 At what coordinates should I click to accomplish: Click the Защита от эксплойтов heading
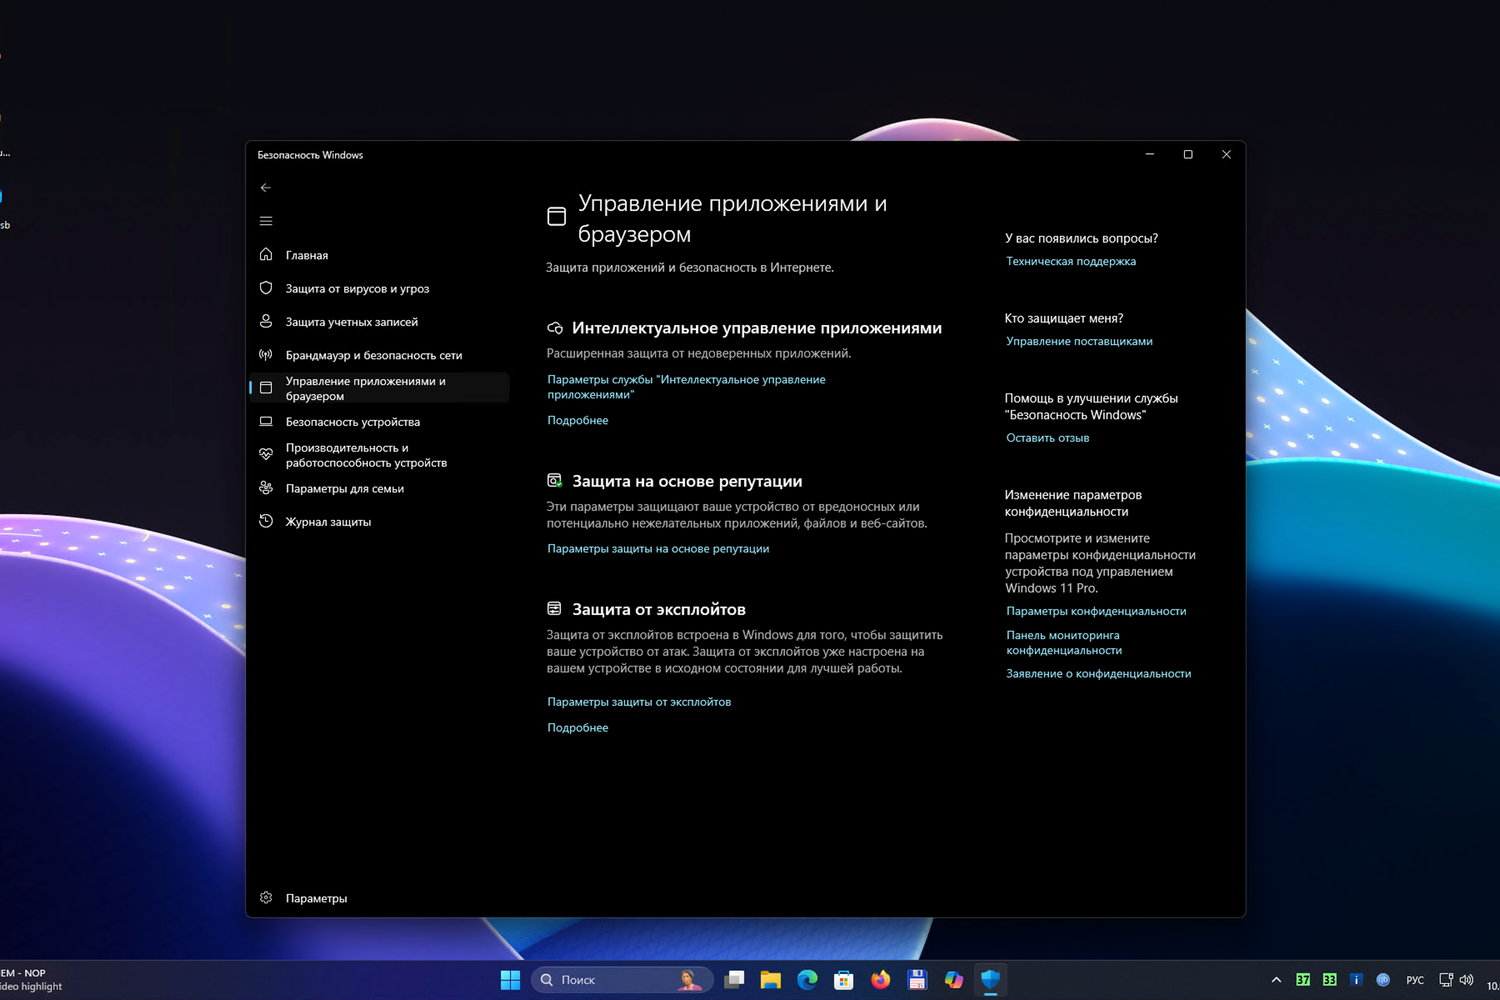(659, 609)
